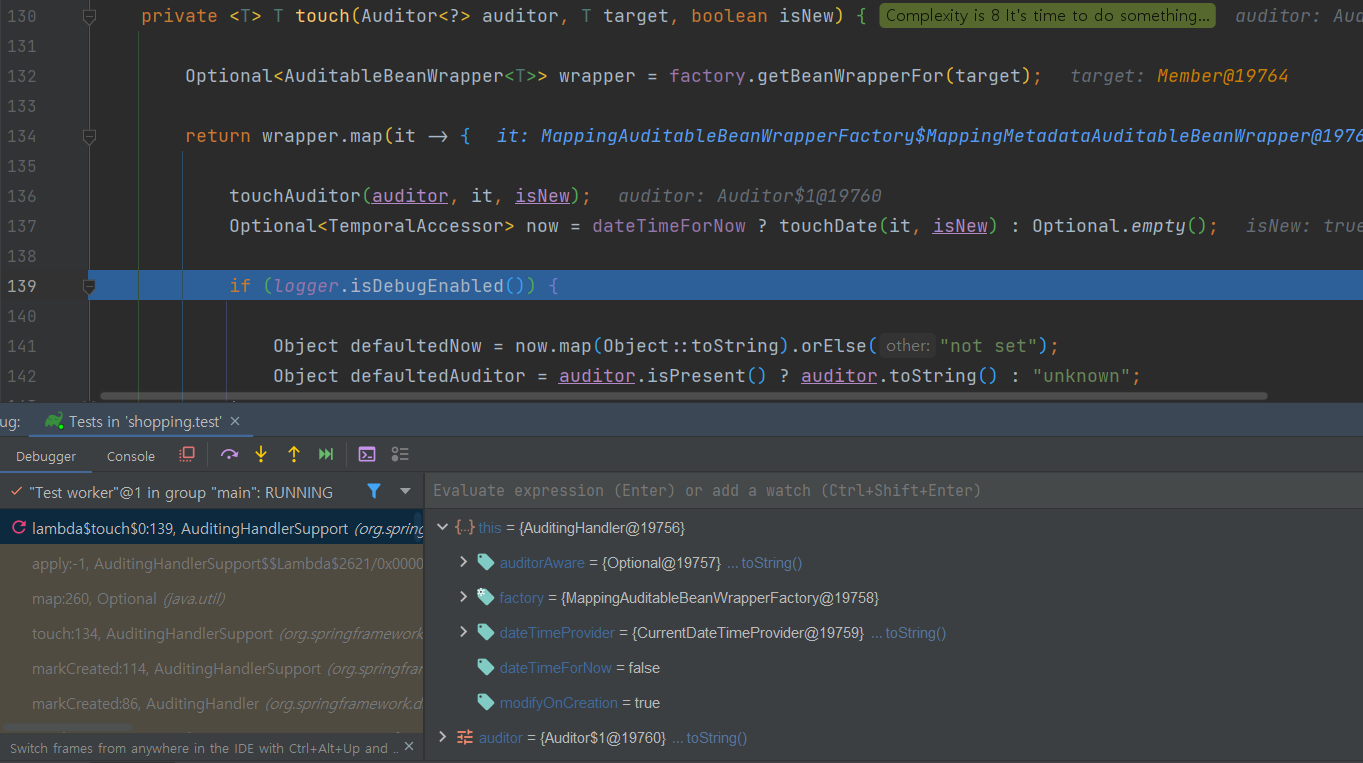Image resolution: width=1363 pixels, height=763 pixels.
Task: Click the editor horizontal scrollbar
Action: pos(684,396)
